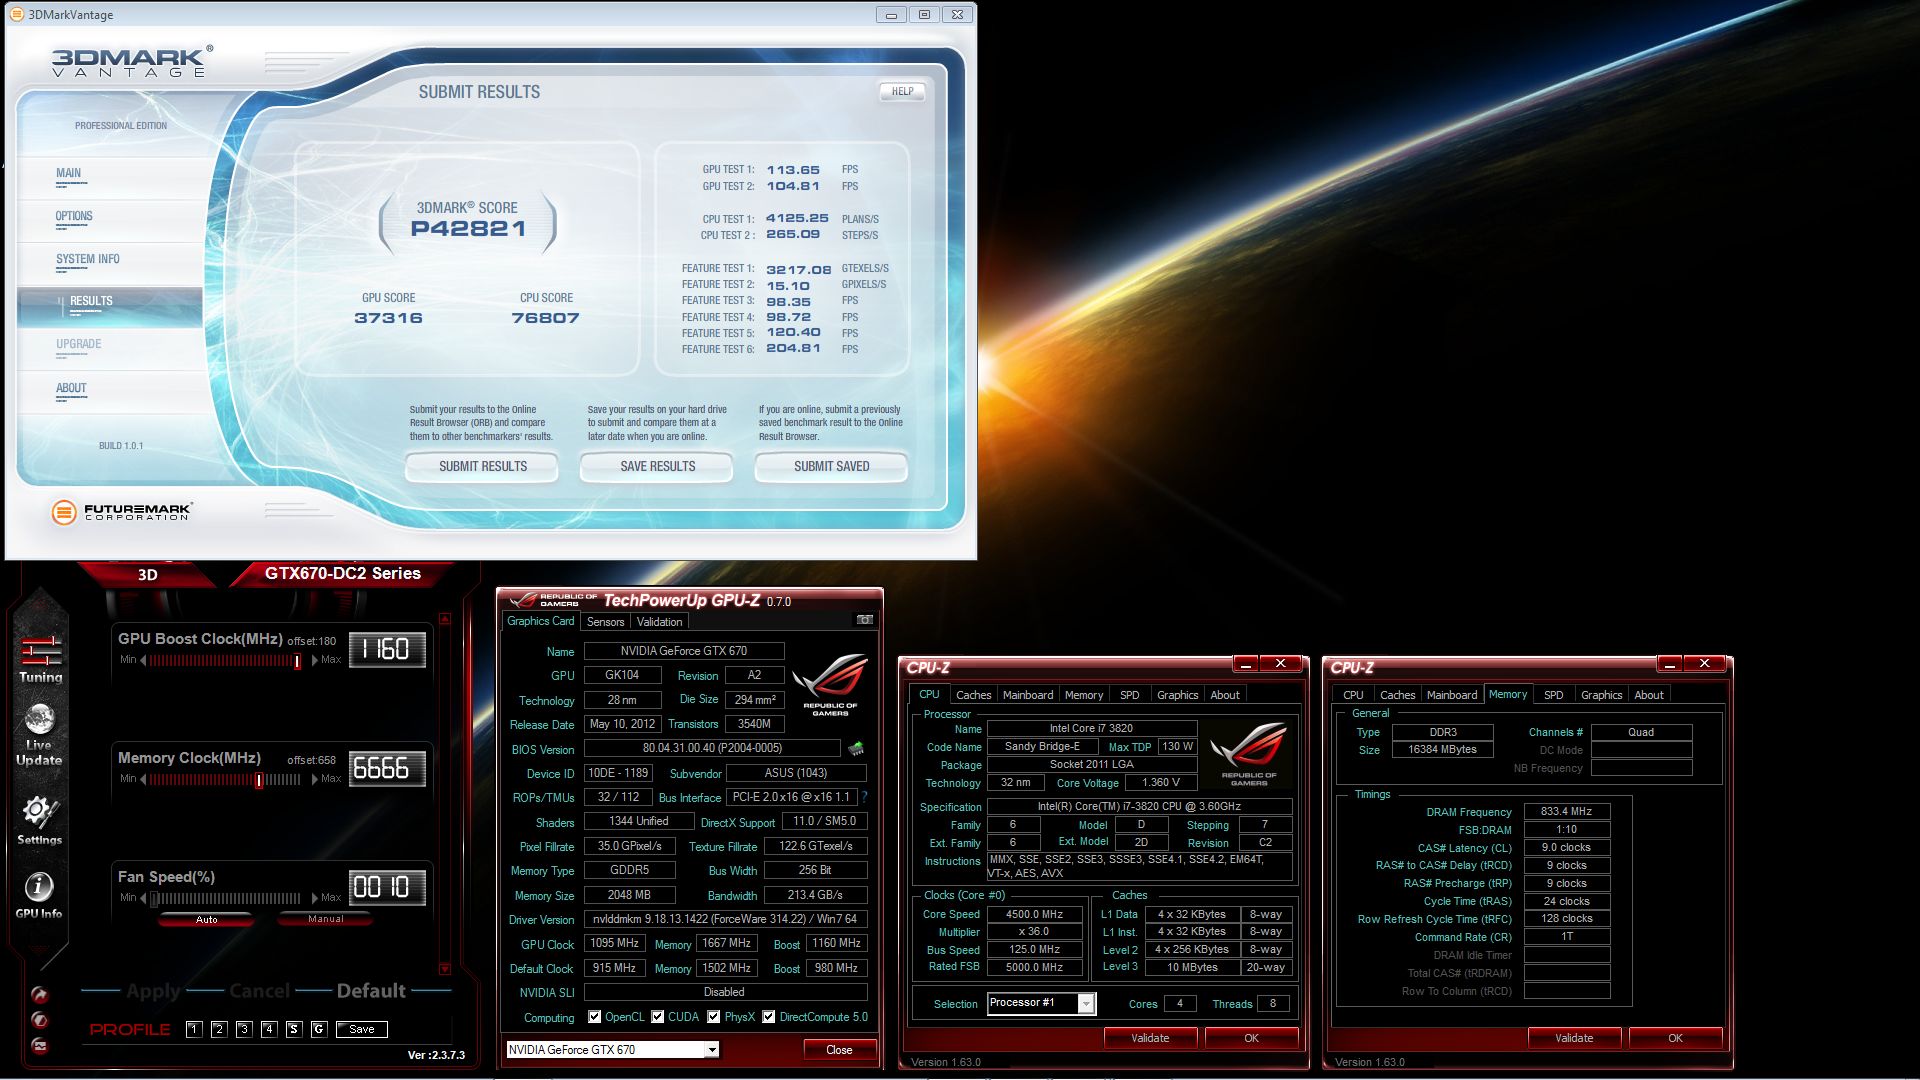The height and width of the screenshot is (1080, 1920).
Task: Open the Validation tab in GPU-Z
Action: [659, 622]
